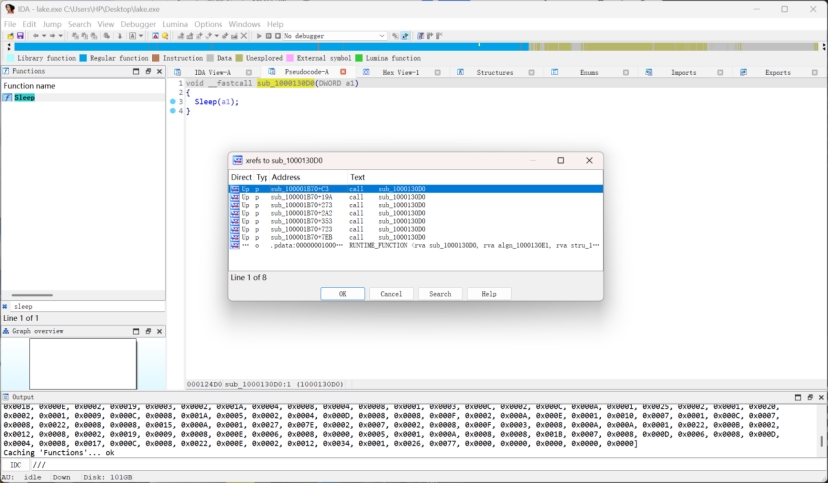This screenshot has width=828, height=483.
Task: Switch to the Imports tab
Action: point(683,72)
